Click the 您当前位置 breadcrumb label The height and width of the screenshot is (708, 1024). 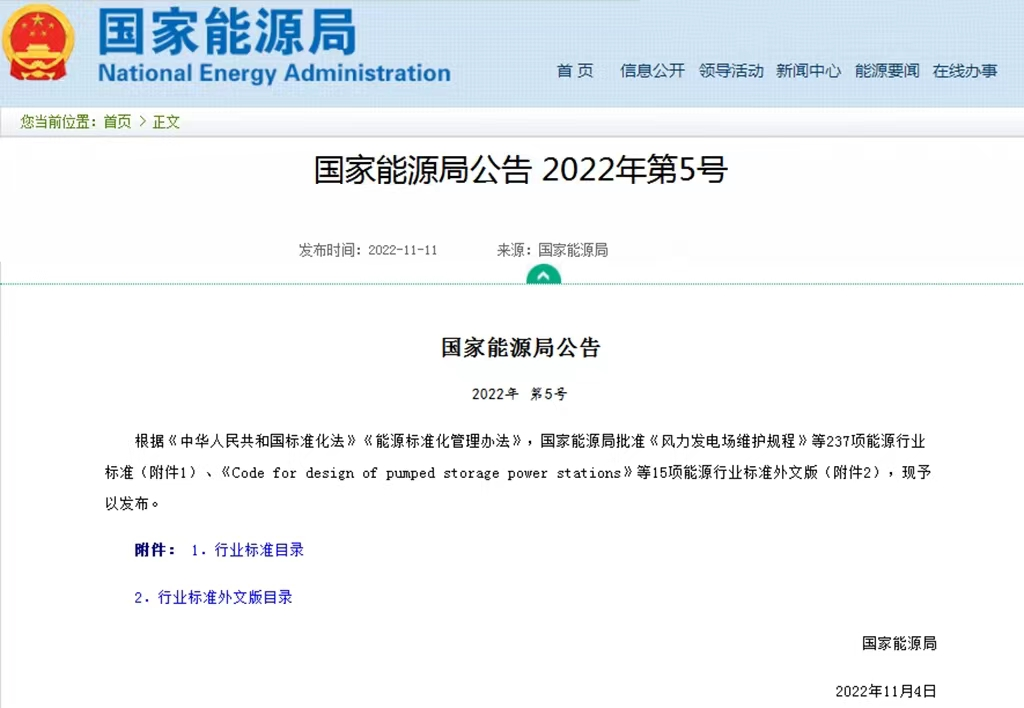pos(57,121)
